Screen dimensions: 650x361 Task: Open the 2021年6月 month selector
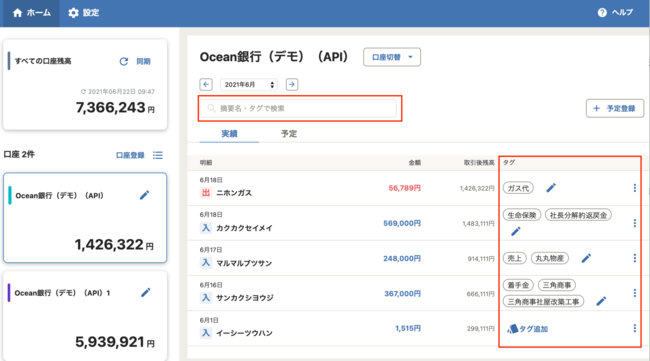[249, 85]
